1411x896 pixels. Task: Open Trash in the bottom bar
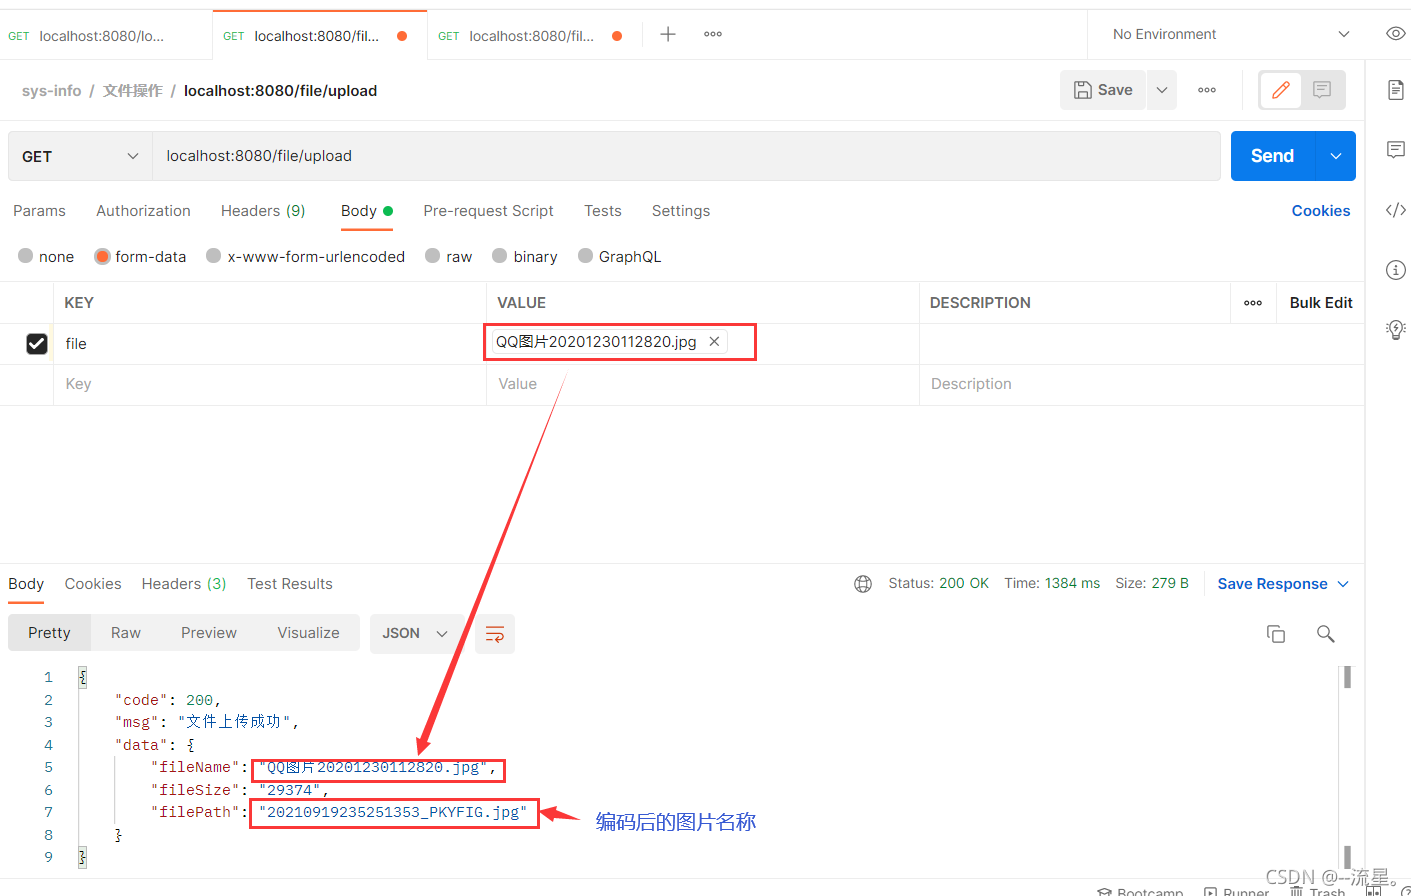(1318, 890)
